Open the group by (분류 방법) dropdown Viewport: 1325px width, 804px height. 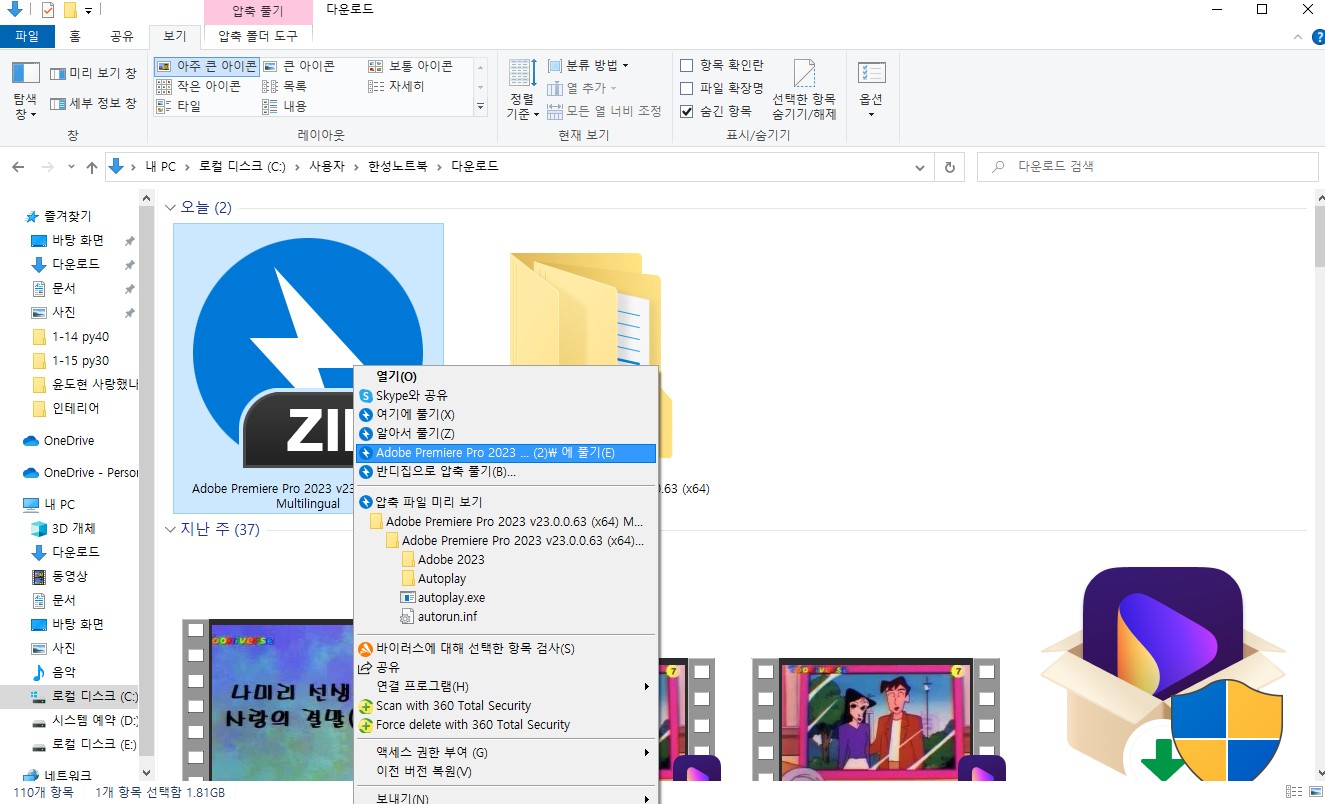pyautogui.click(x=588, y=66)
